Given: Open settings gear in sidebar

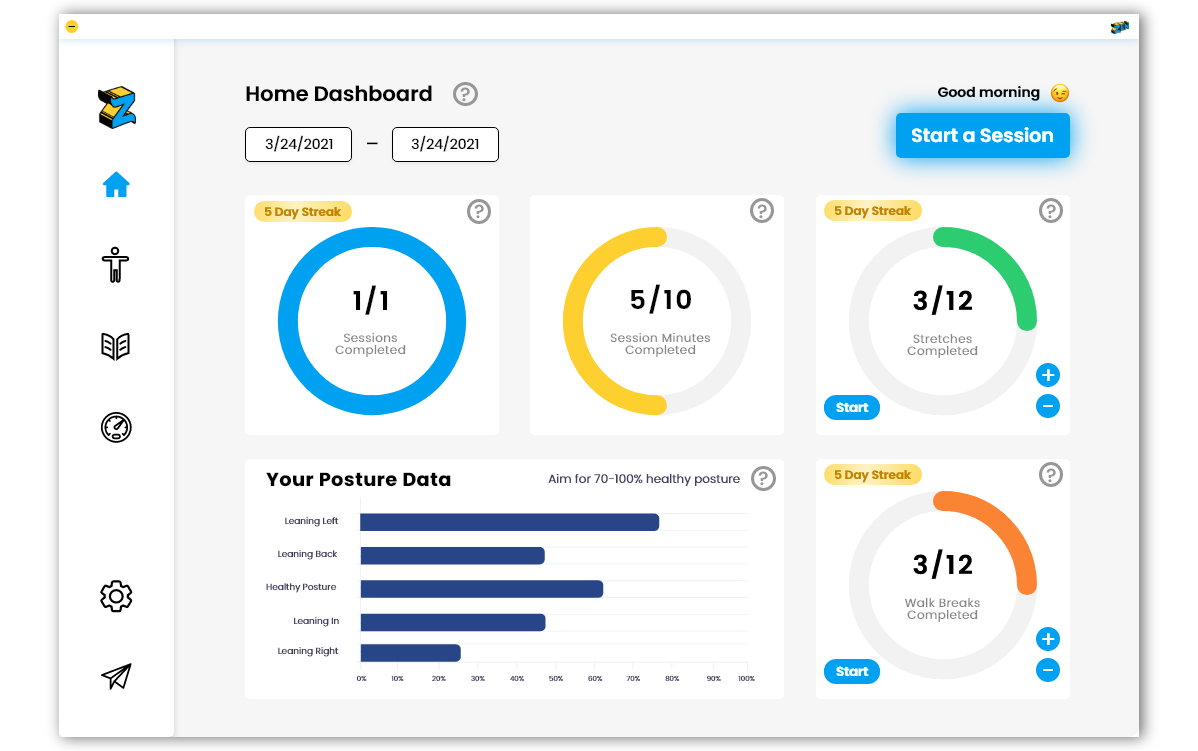Looking at the screenshot, I should (116, 596).
